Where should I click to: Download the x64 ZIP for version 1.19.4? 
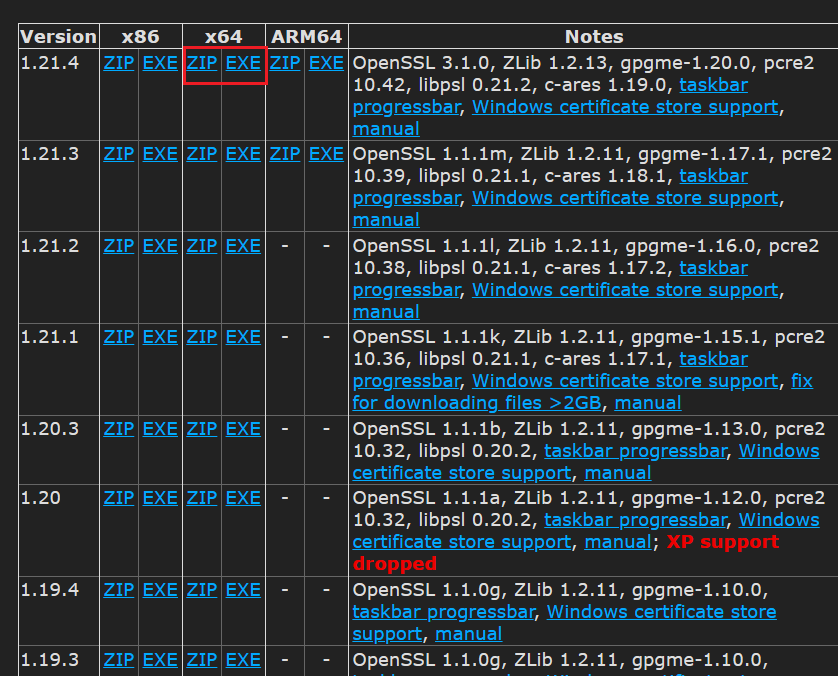pos(202,589)
